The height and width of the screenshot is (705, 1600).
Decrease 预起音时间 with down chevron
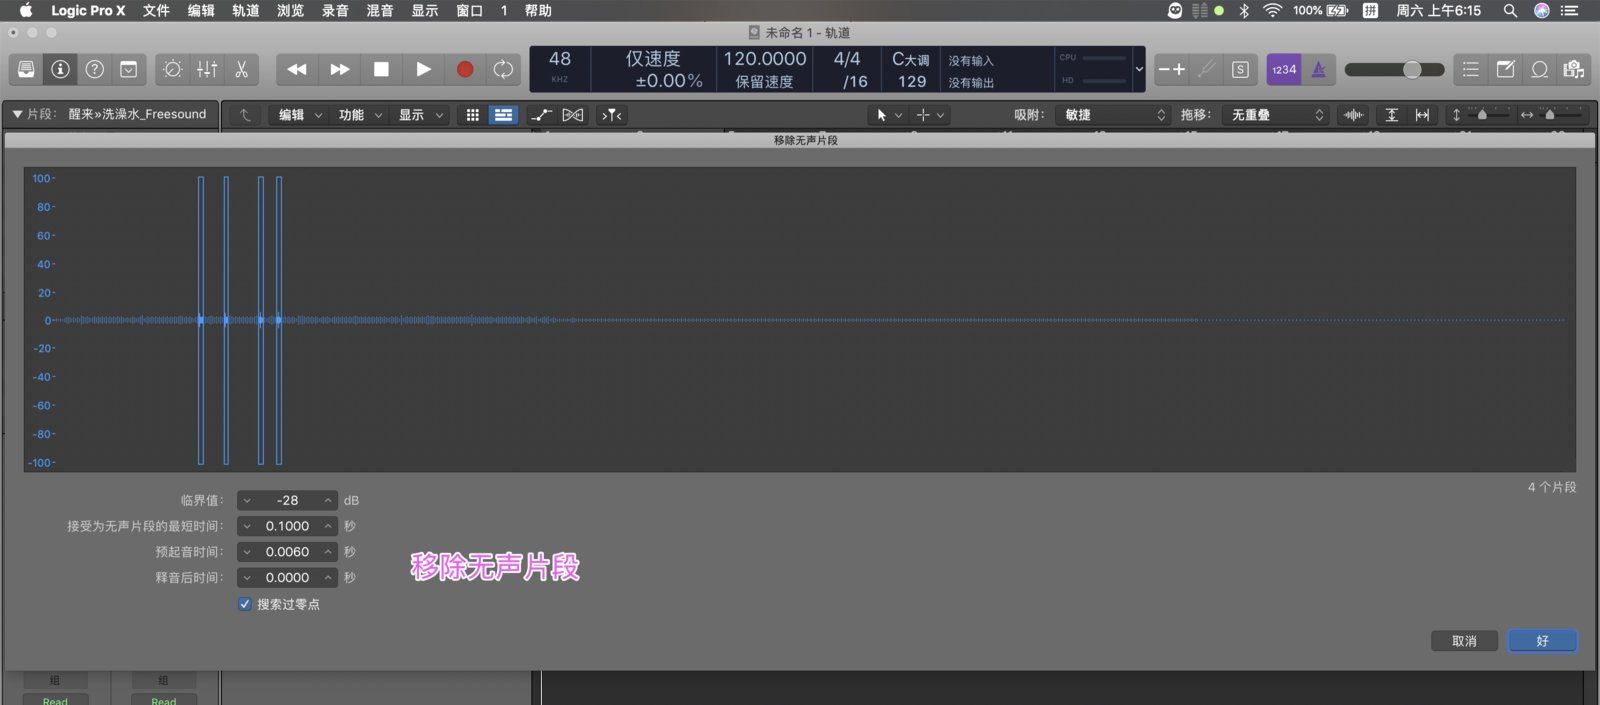(x=247, y=552)
